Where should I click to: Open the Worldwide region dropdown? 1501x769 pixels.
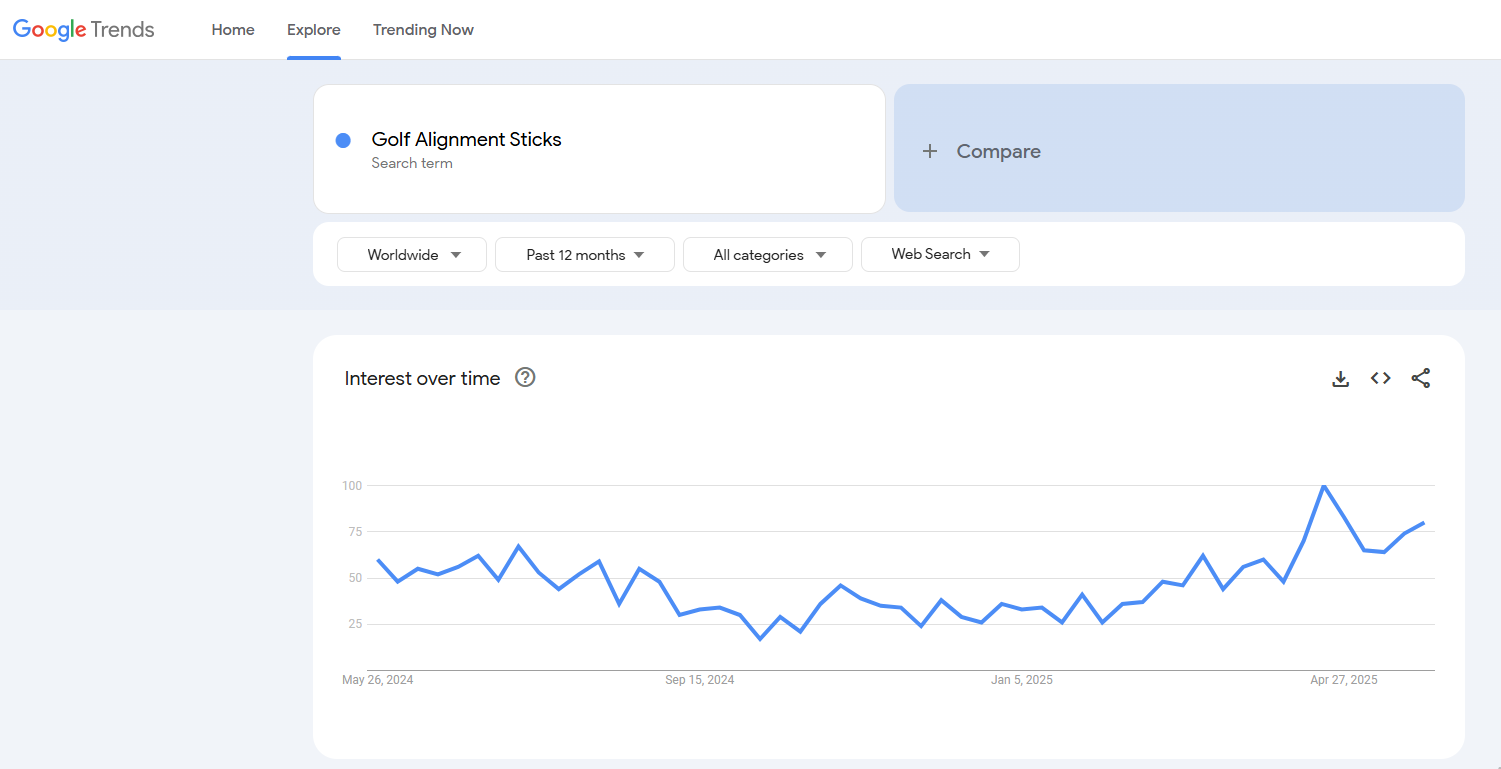tap(412, 254)
